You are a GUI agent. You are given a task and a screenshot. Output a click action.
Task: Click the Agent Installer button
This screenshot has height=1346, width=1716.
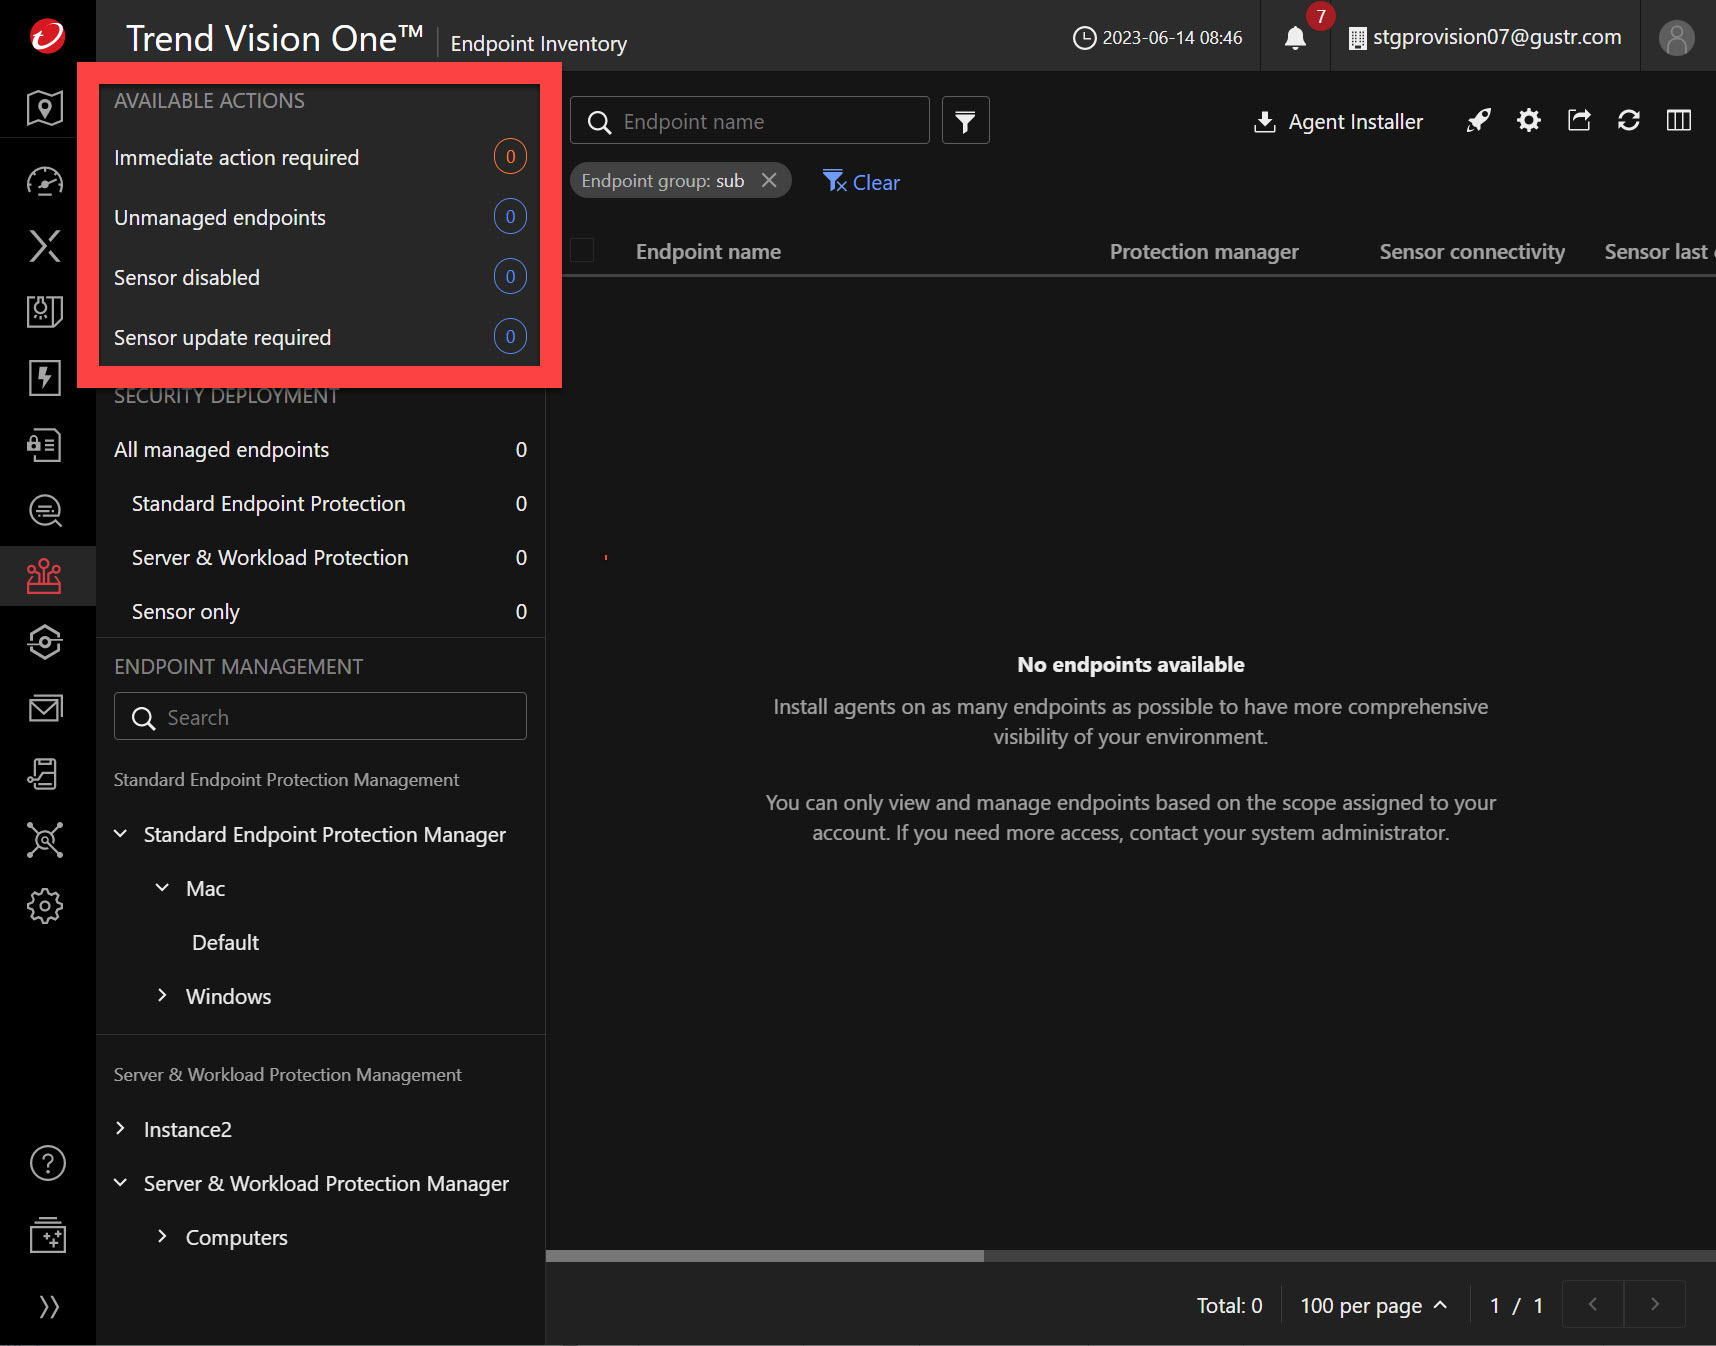[1338, 122]
